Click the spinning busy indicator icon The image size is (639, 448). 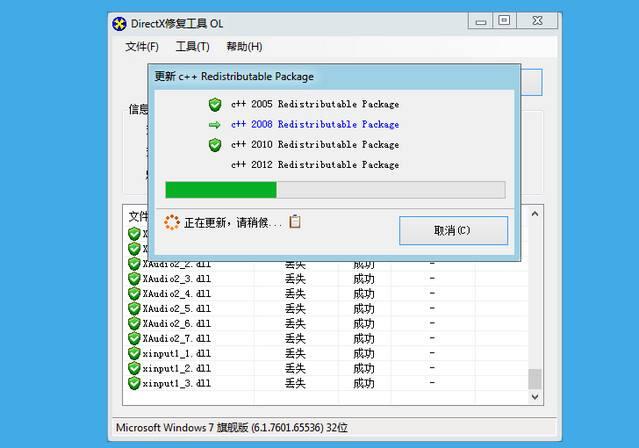(172, 222)
